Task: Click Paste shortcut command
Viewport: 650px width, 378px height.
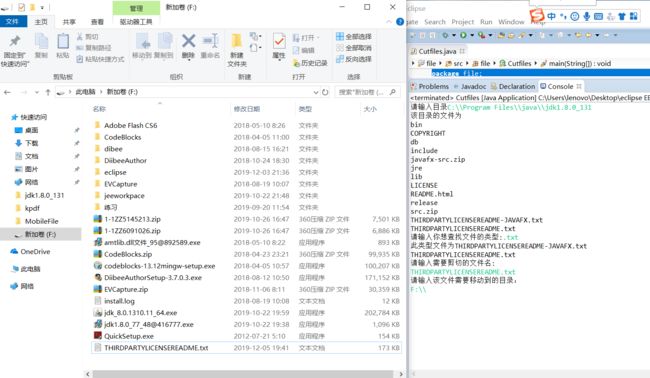Action: (100, 59)
